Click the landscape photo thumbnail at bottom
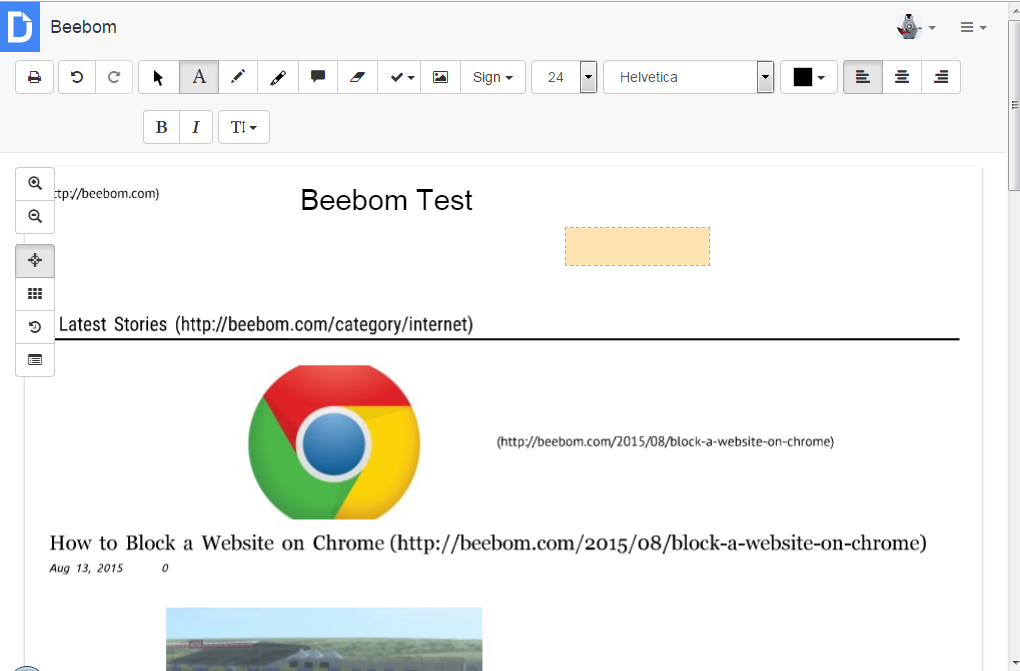This screenshot has height=671, width=1020. 324,639
